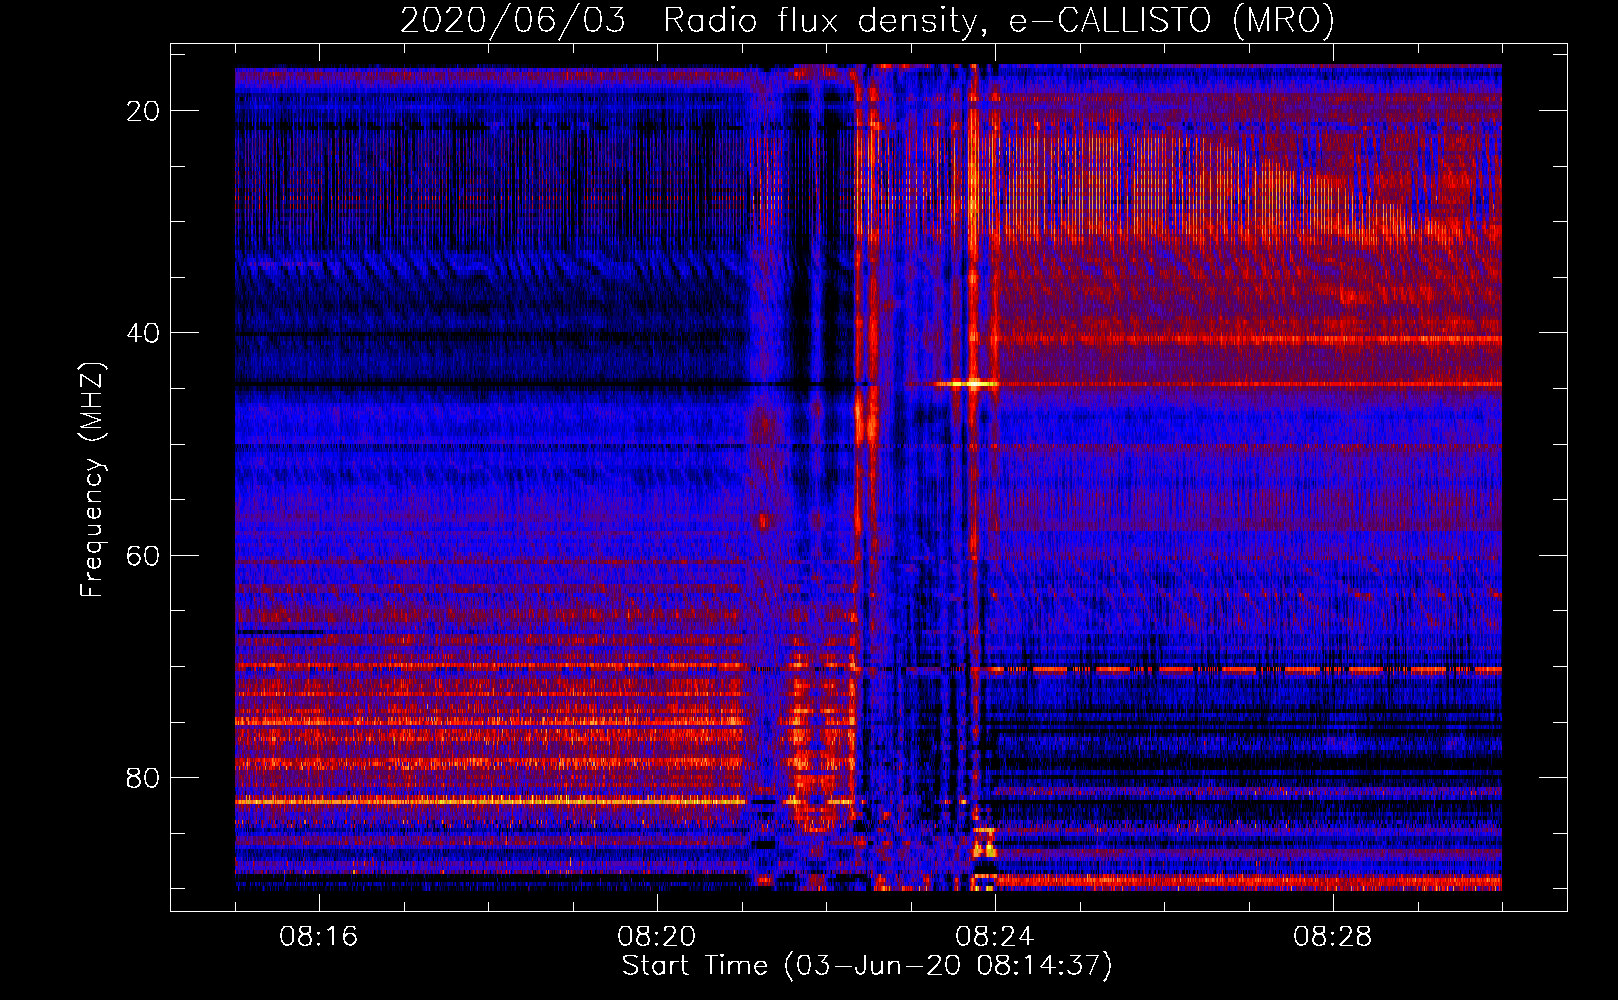Click the 20 frequency tick label

[x=144, y=111]
